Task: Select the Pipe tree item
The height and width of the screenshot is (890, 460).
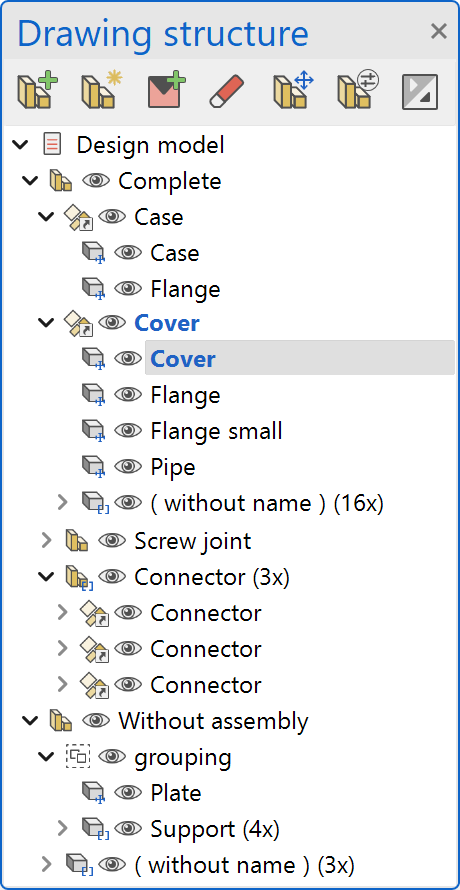Action: [173, 467]
